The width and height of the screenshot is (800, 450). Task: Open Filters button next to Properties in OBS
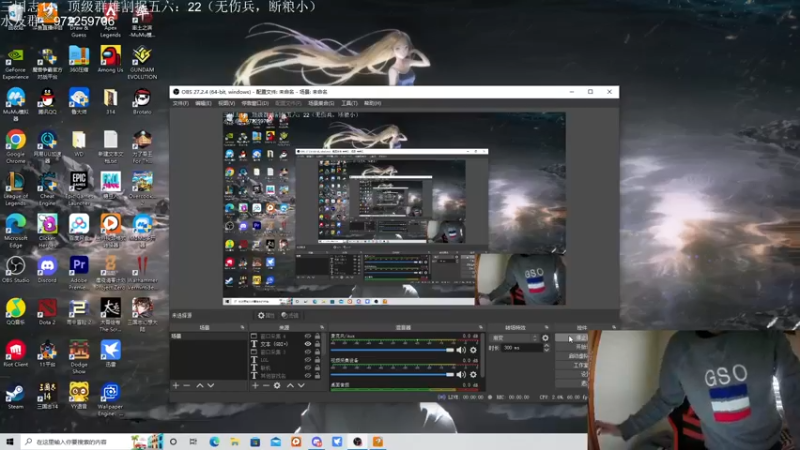pos(290,315)
